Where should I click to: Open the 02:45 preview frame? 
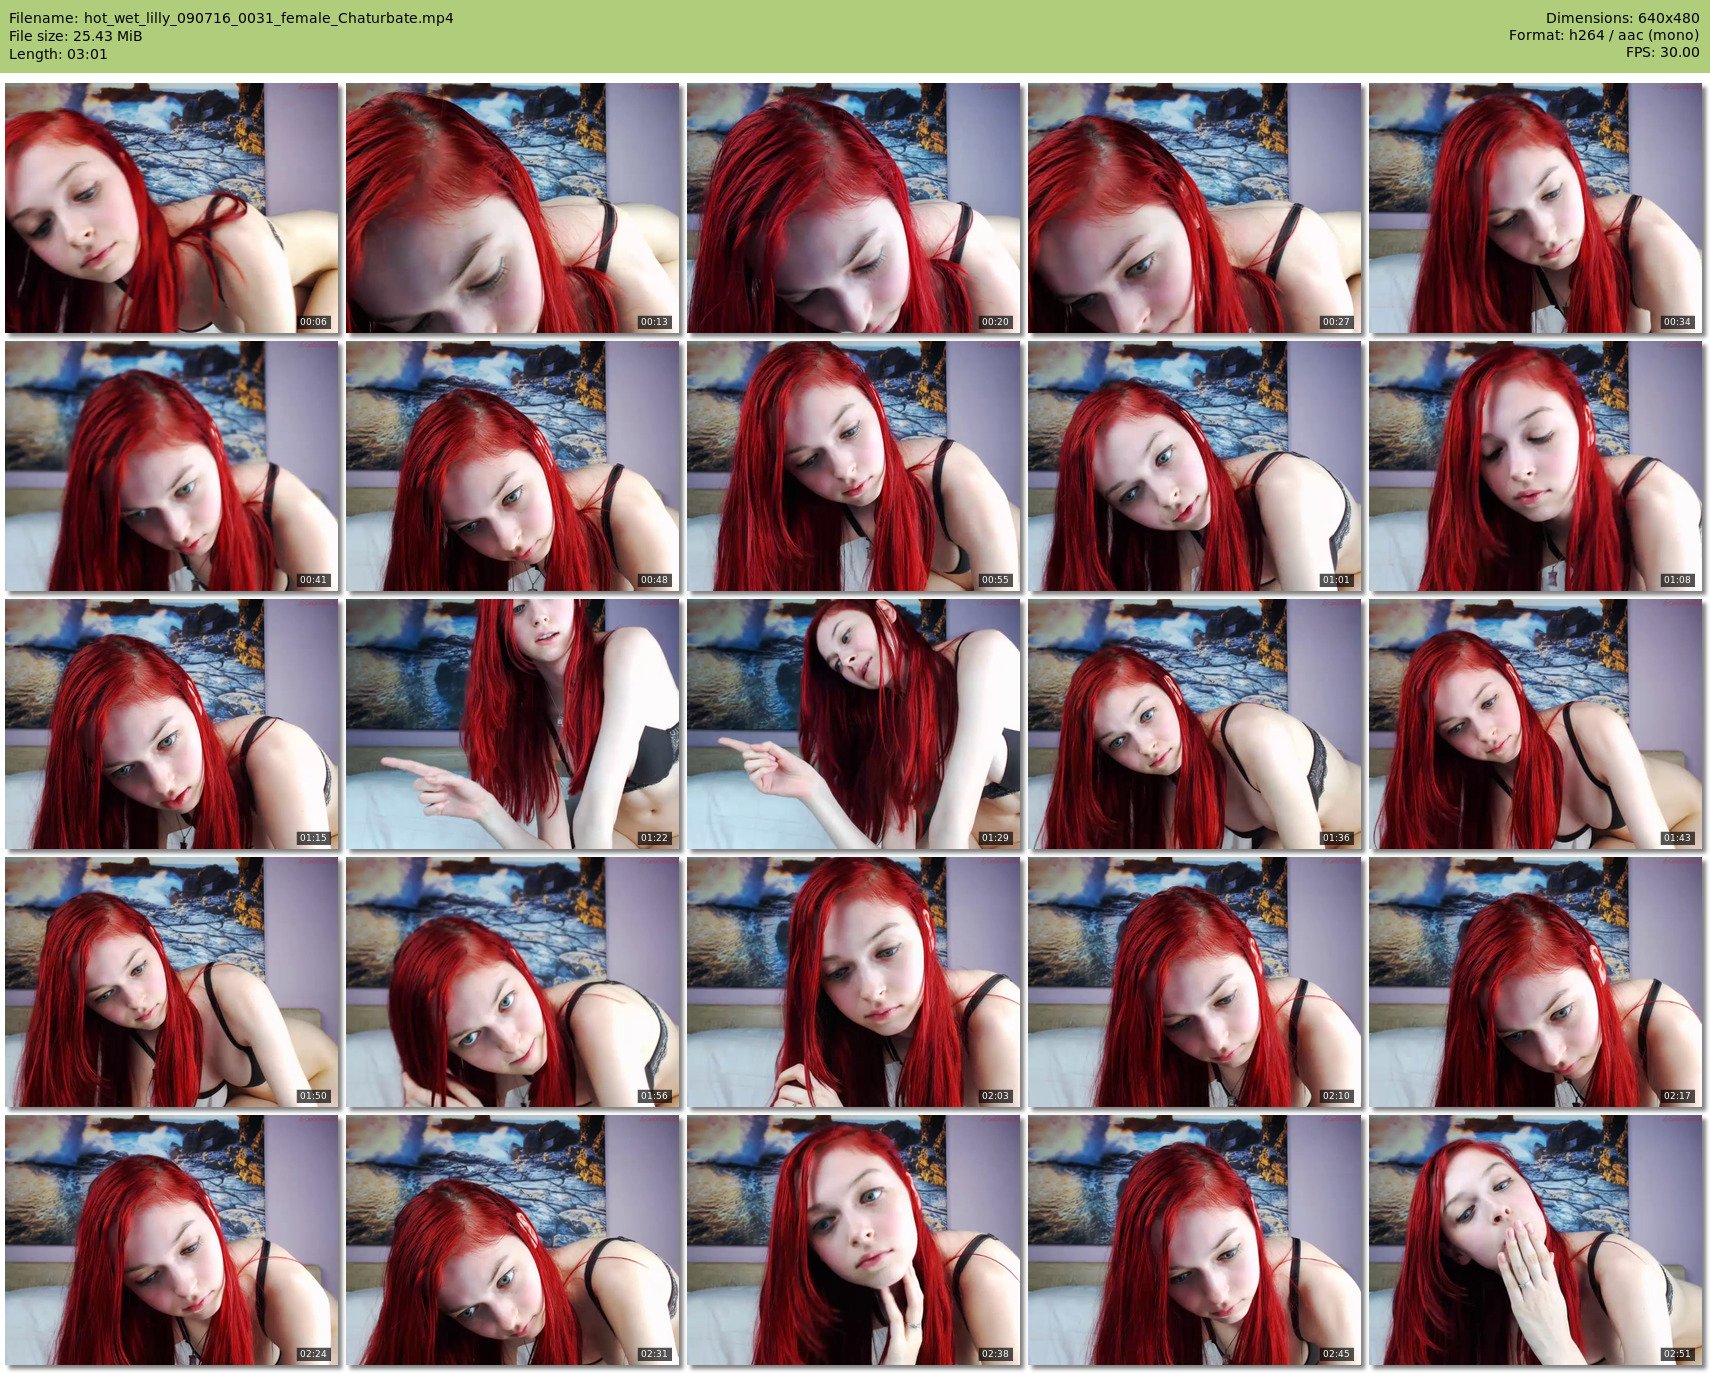tap(1195, 1240)
